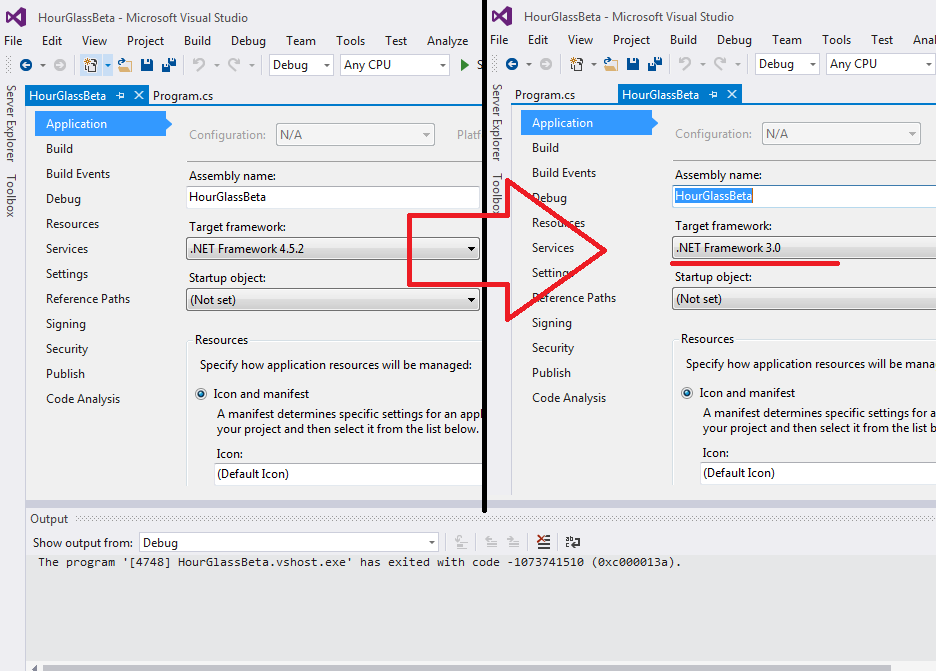Screen dimensions: 936x671
Task: Click Navigate Backward in right window toolbar
Action: (512, 64)
